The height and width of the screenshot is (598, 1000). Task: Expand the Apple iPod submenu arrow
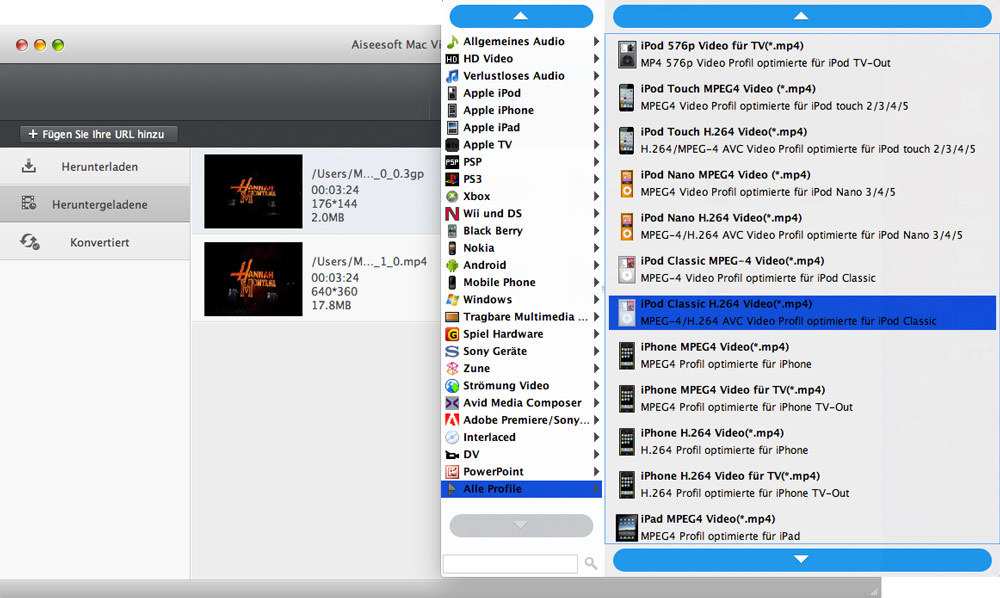coord(596,93)
